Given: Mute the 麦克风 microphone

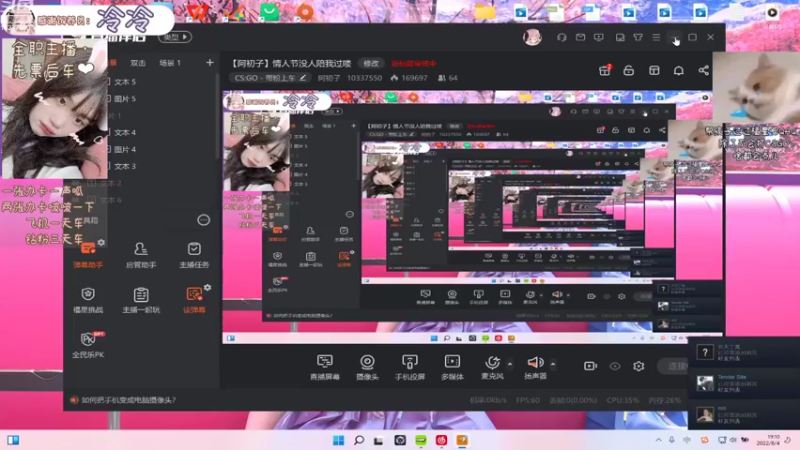Looking at the screenshot, I should coord(492,367).
